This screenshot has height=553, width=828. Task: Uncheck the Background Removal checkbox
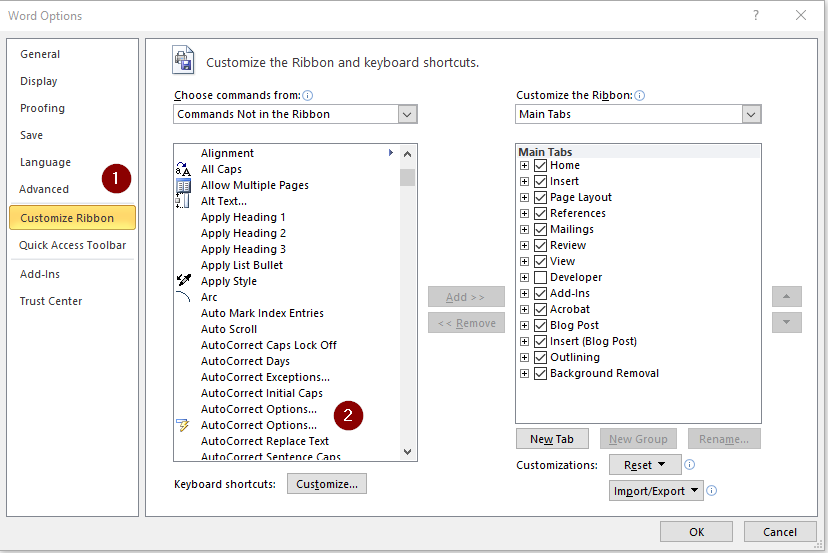(540, 373)
